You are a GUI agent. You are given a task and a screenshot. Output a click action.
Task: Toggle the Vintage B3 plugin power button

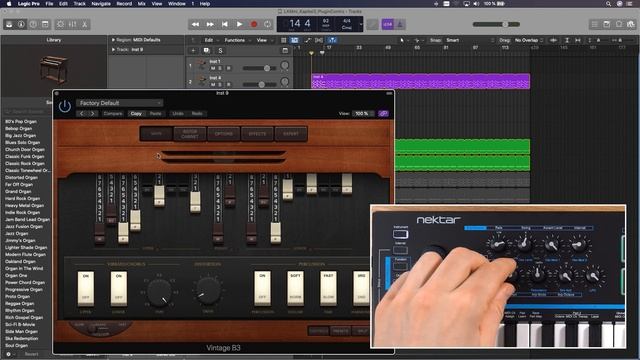(x=64, y=107)
